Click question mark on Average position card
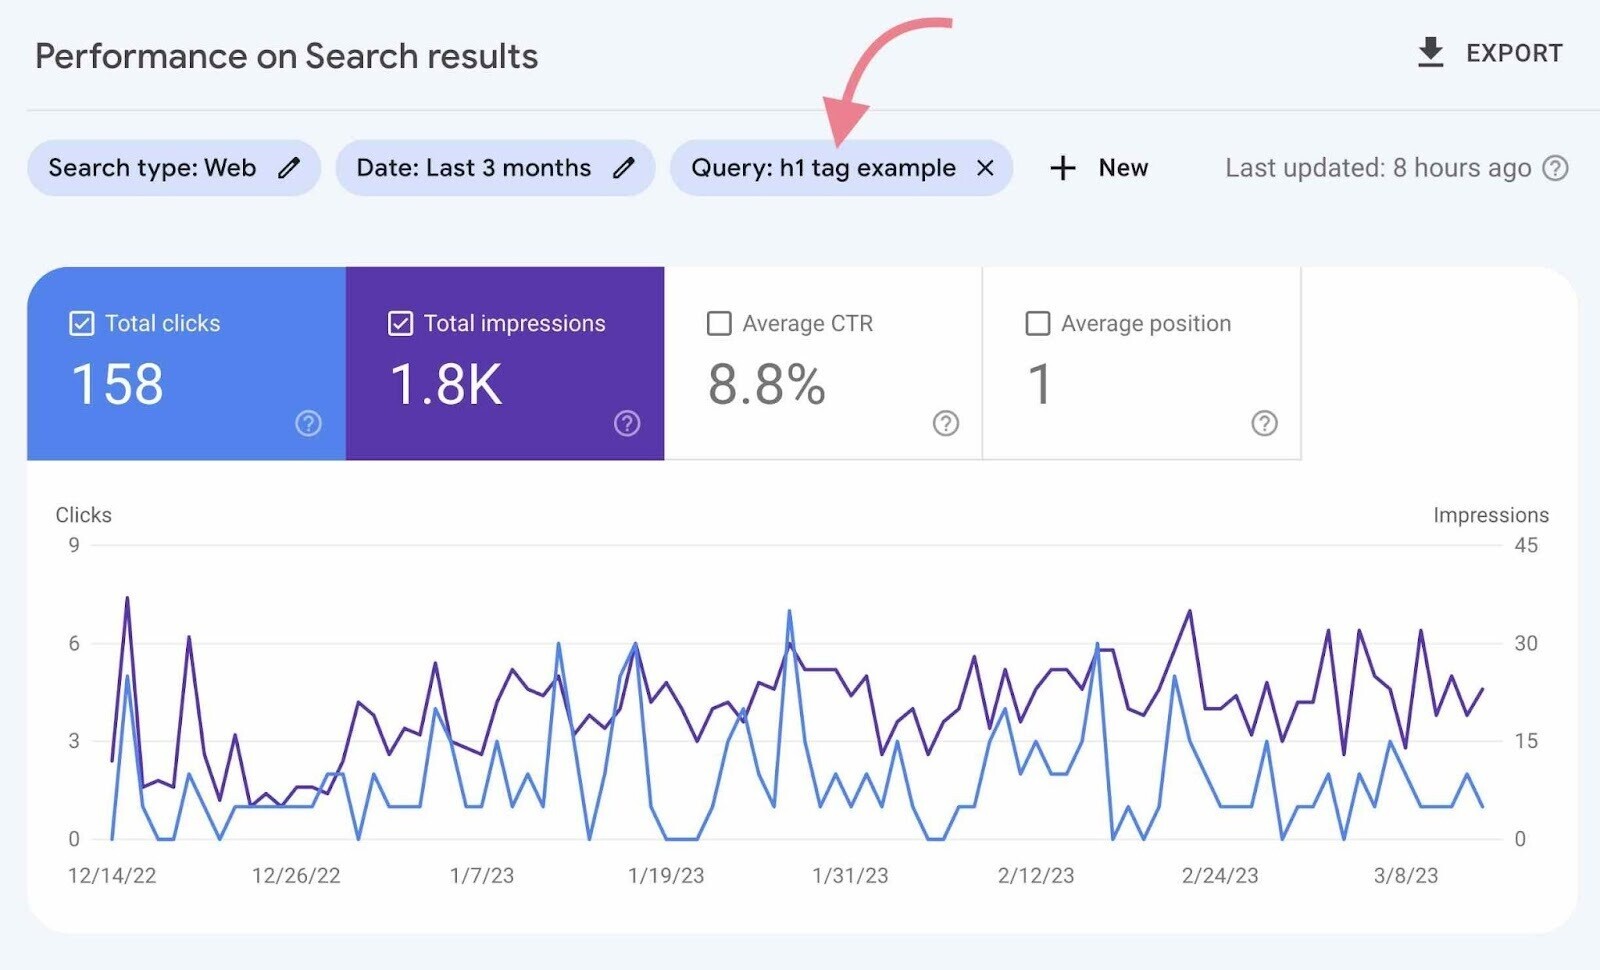This screenshot has width=1600, height=970. [1264, 424]
